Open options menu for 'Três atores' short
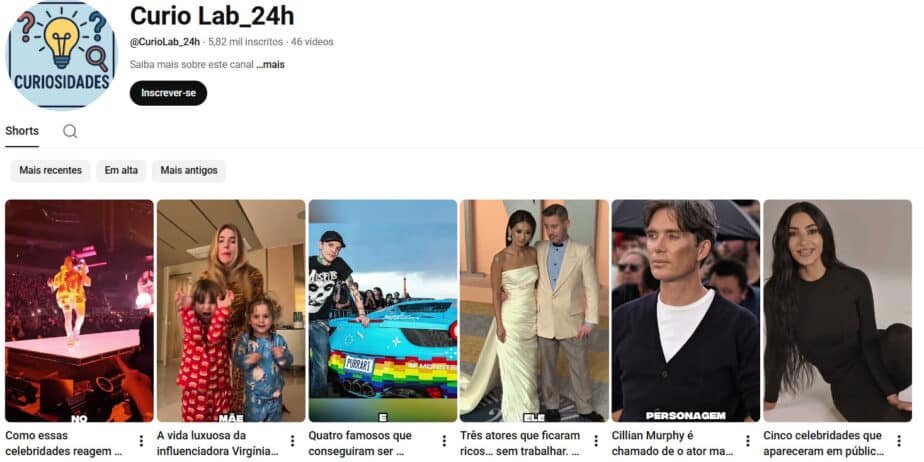The width and height of the screenshot is (924, 462). click(x=596, y=441)
